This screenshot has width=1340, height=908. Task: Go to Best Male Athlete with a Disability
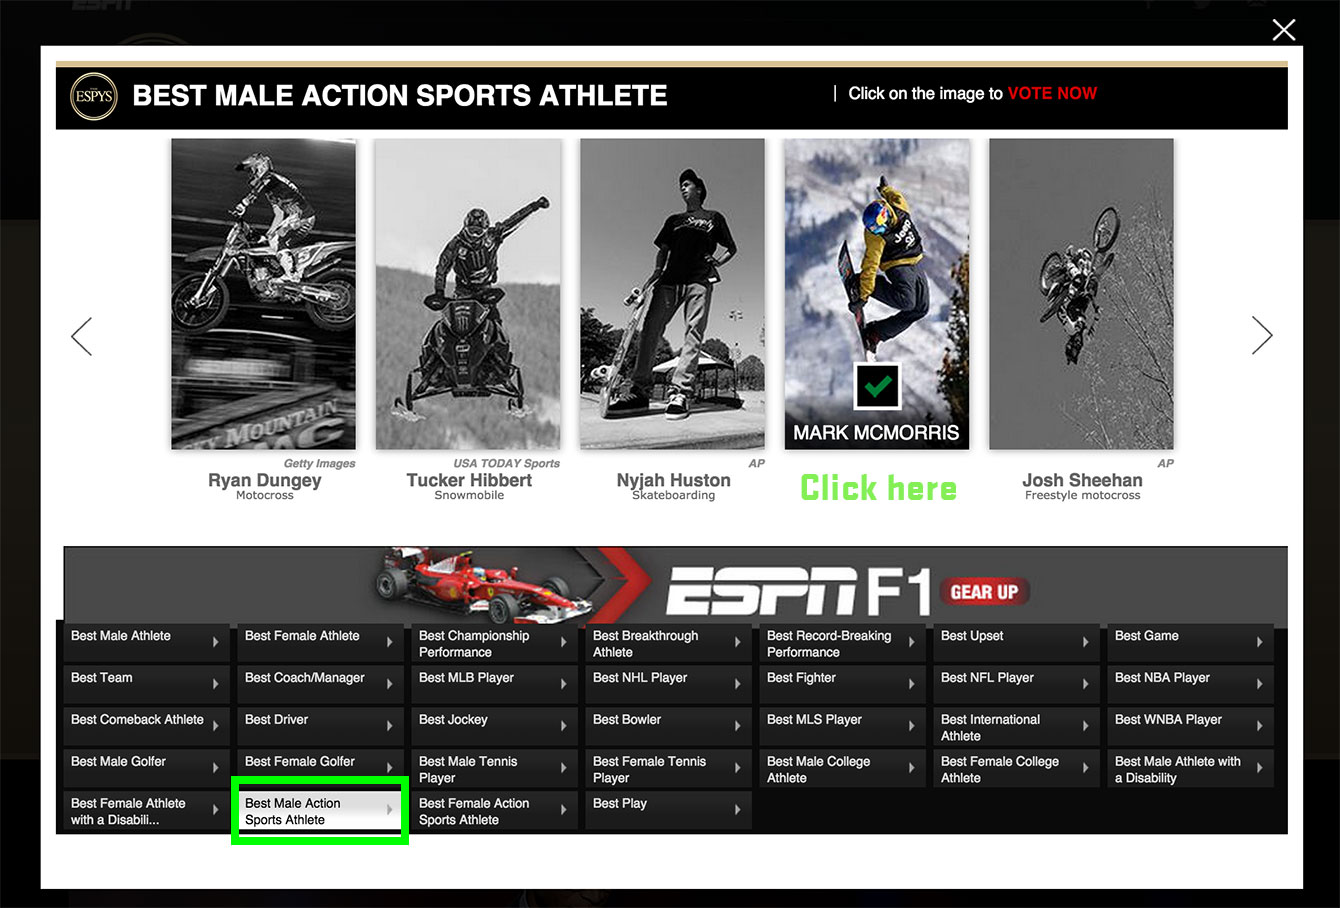pos(1190,768)
